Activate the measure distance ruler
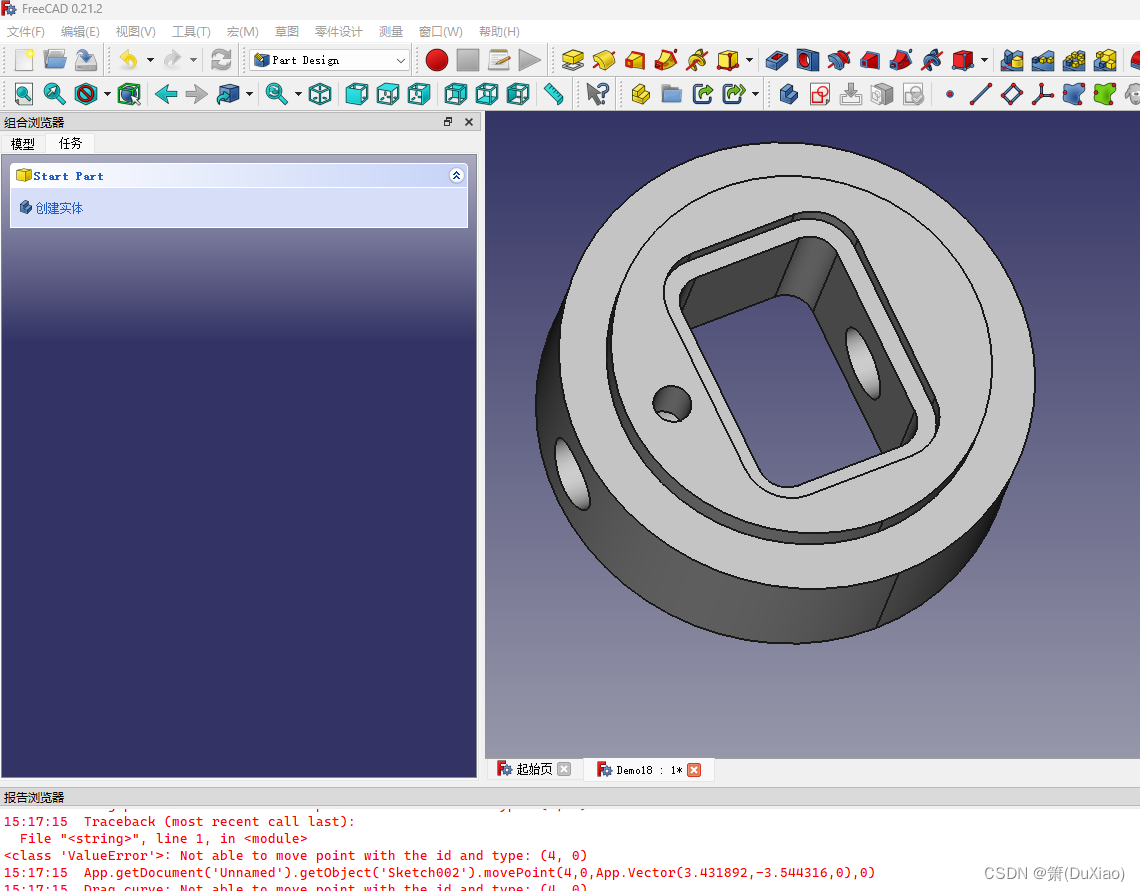Screen dimensions: 1140x891 [x=554, y=94]
